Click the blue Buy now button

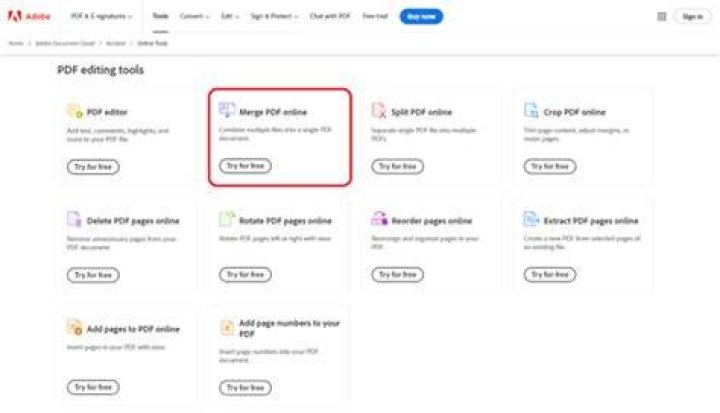click(421, 17)
